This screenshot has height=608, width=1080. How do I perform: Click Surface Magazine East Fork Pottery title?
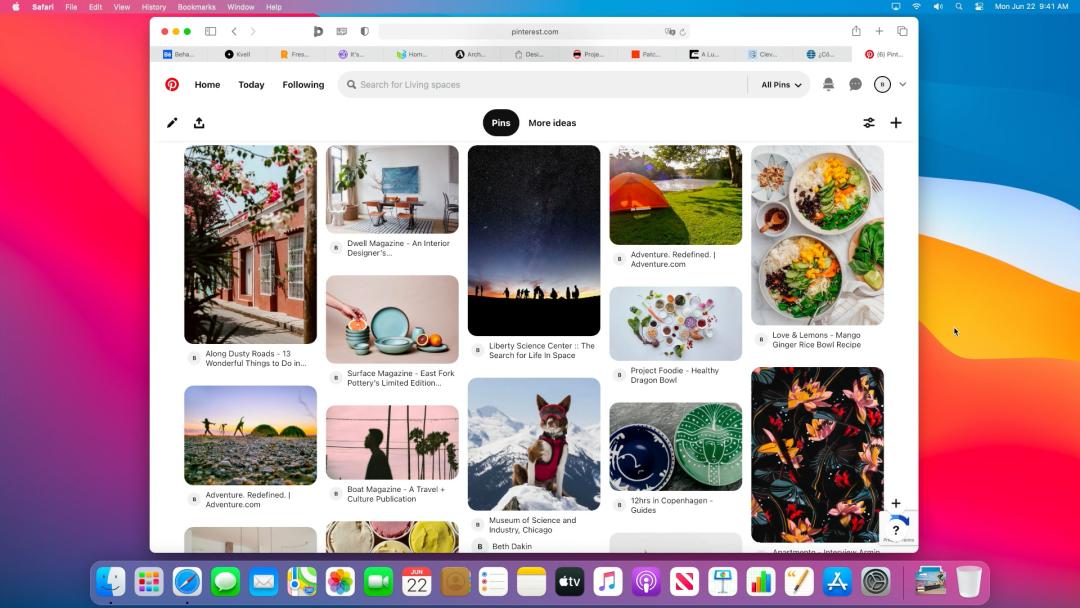click(401, 378)
